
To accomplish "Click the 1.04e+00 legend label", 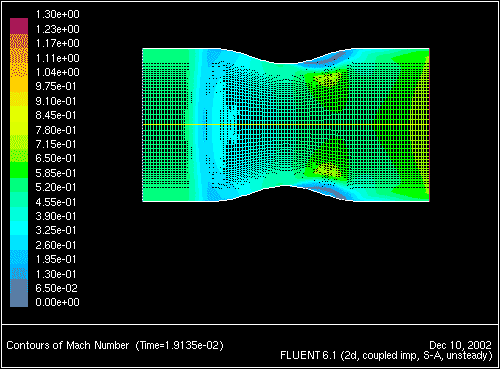I will (x=57, y=72).
